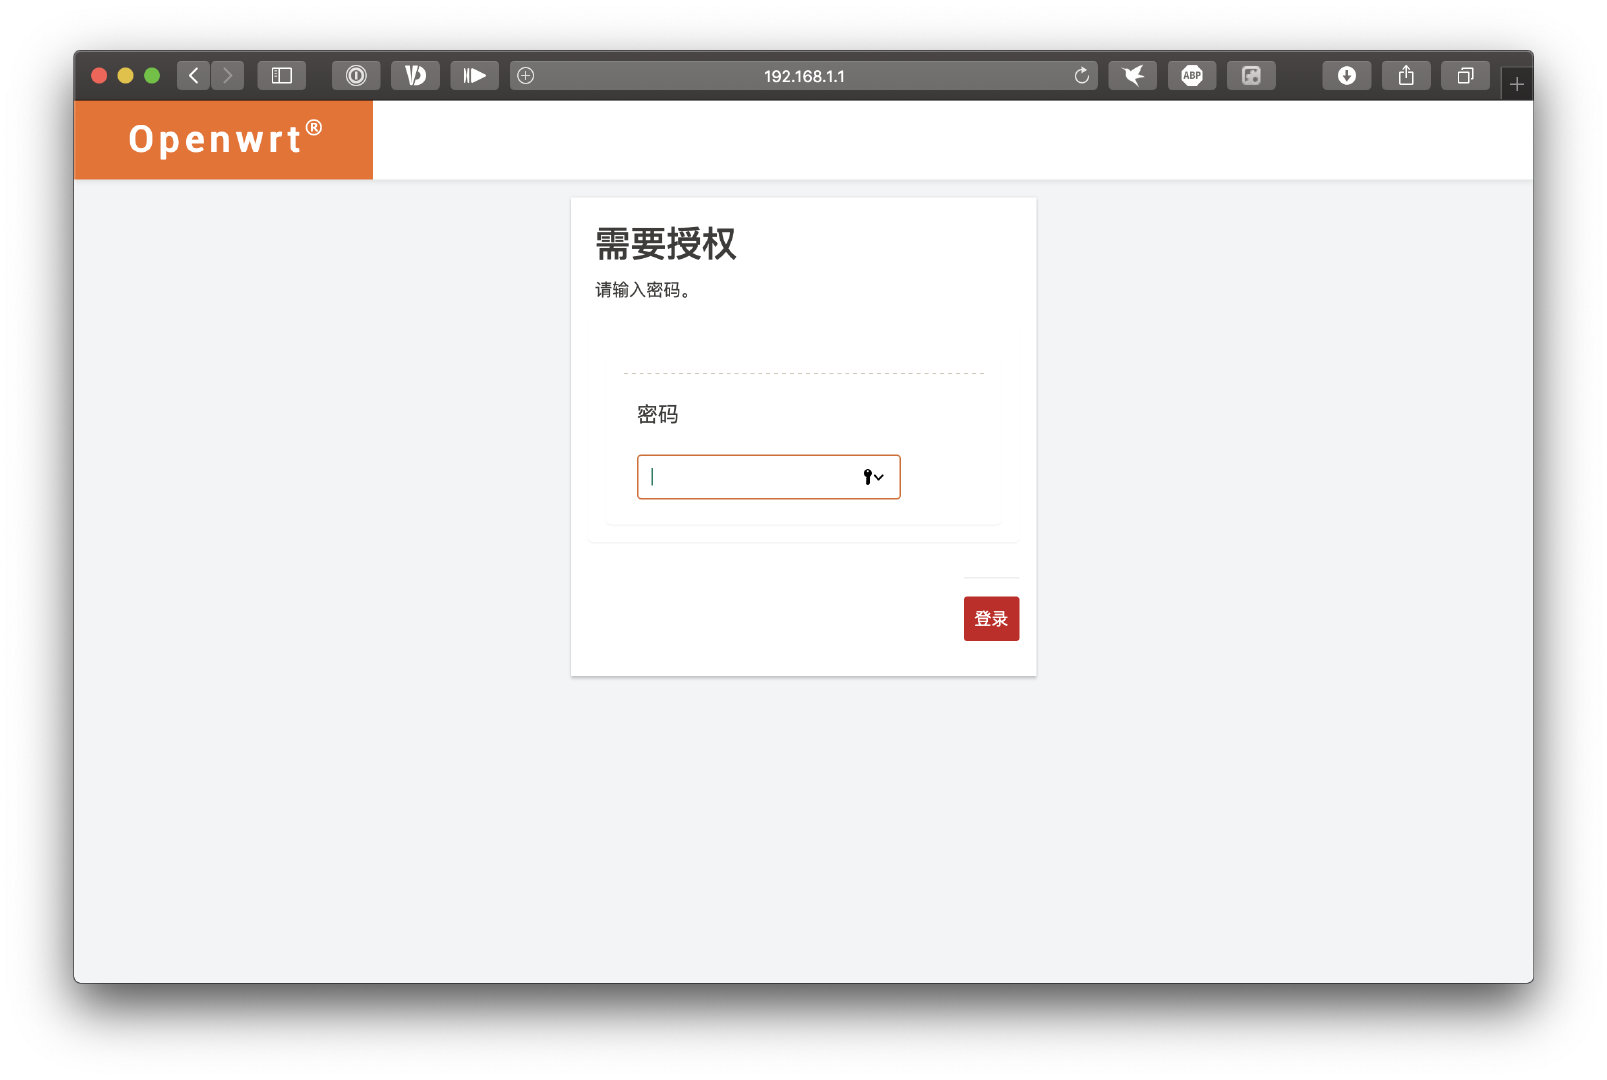Toggle the Safari sidebar panel

[282, 76]
